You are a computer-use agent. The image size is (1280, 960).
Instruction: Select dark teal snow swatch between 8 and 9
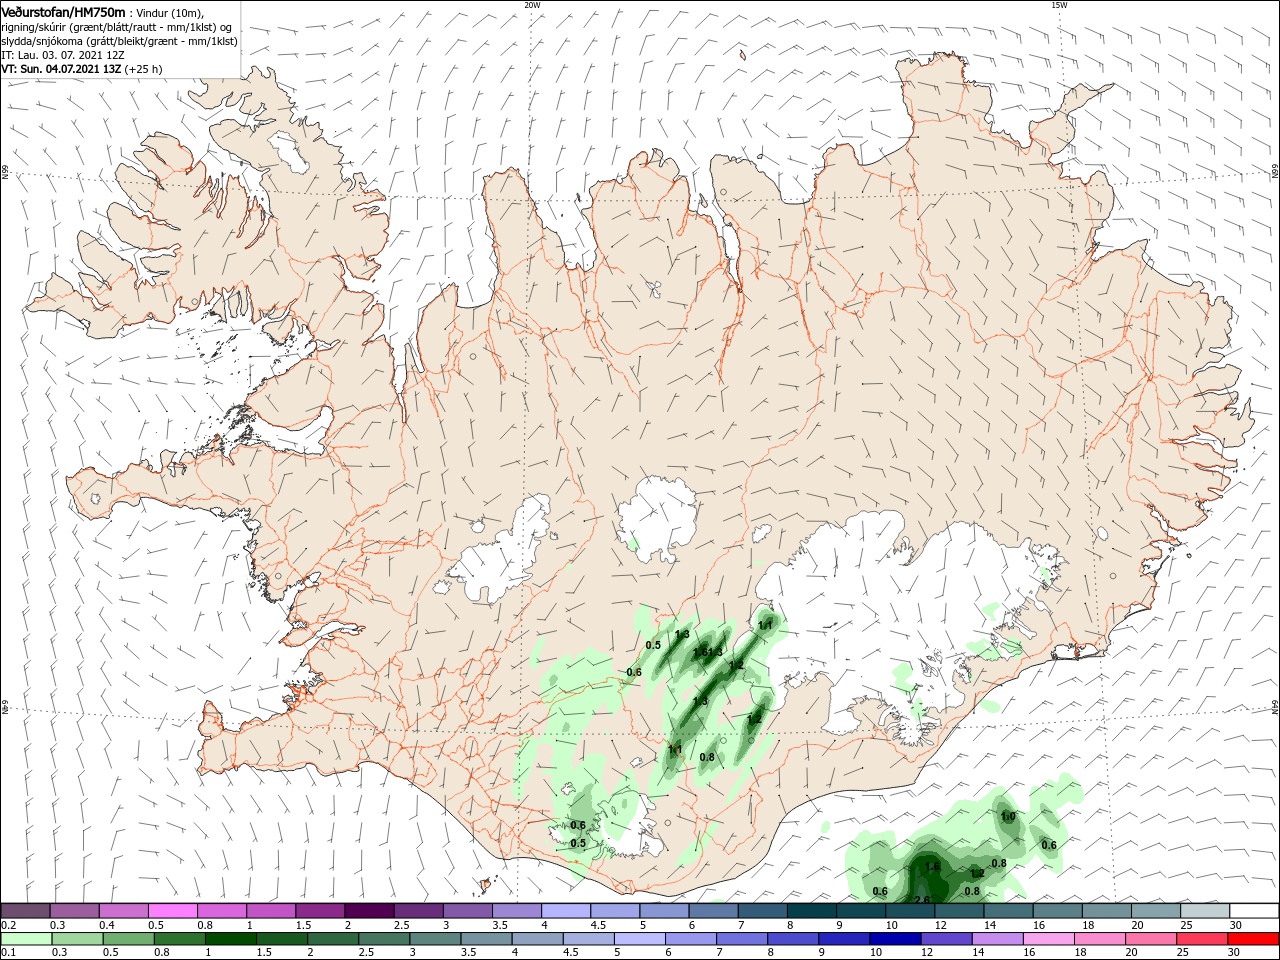pyautogui.click(x=811, y=911)
